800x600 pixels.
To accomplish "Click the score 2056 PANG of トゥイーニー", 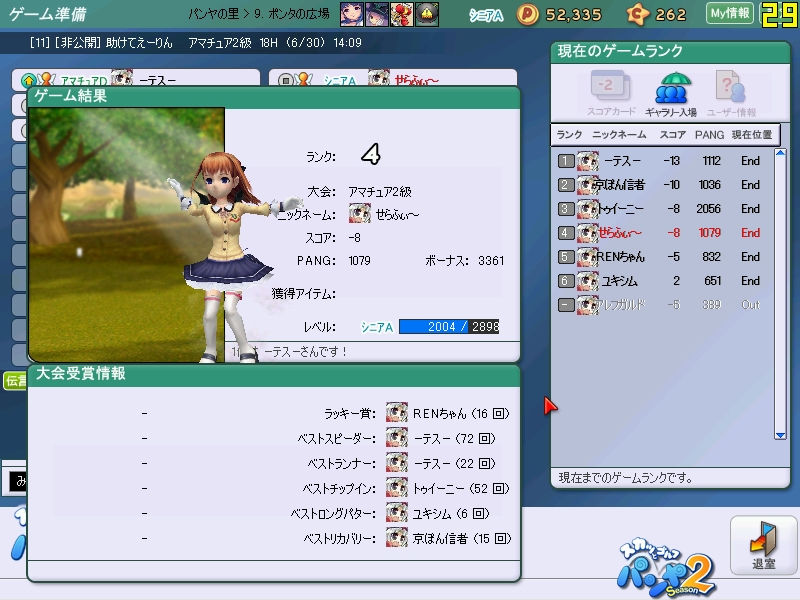I will (709, 209).
